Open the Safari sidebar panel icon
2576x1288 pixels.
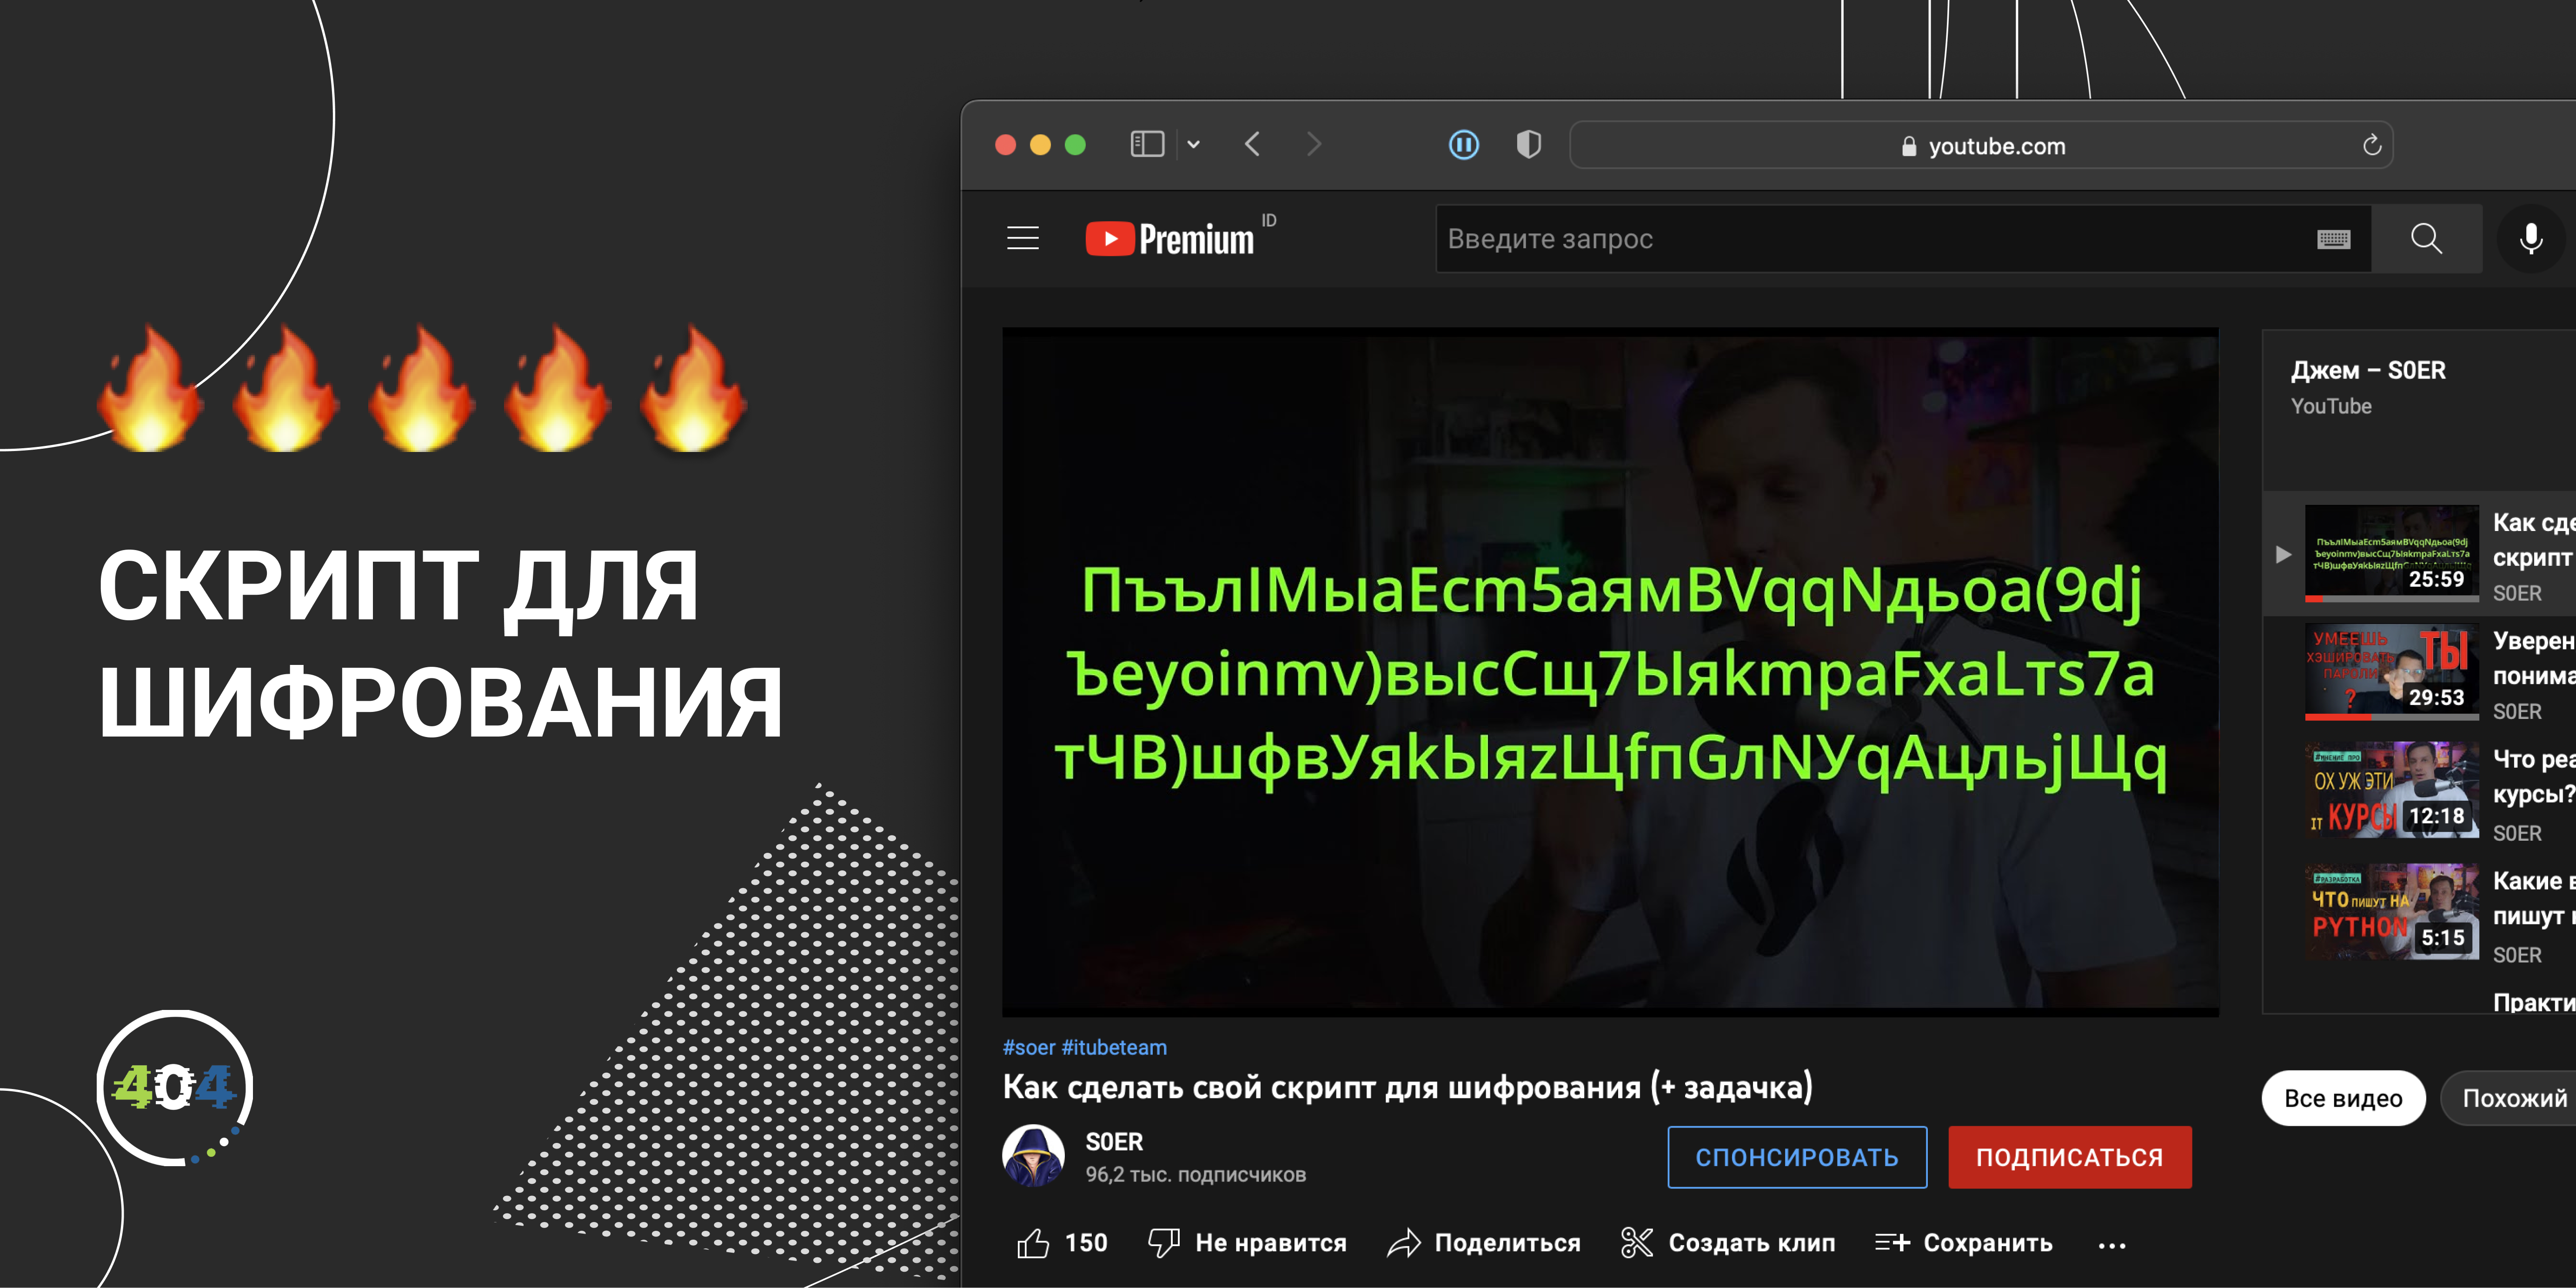click(x=1147, y=144)
